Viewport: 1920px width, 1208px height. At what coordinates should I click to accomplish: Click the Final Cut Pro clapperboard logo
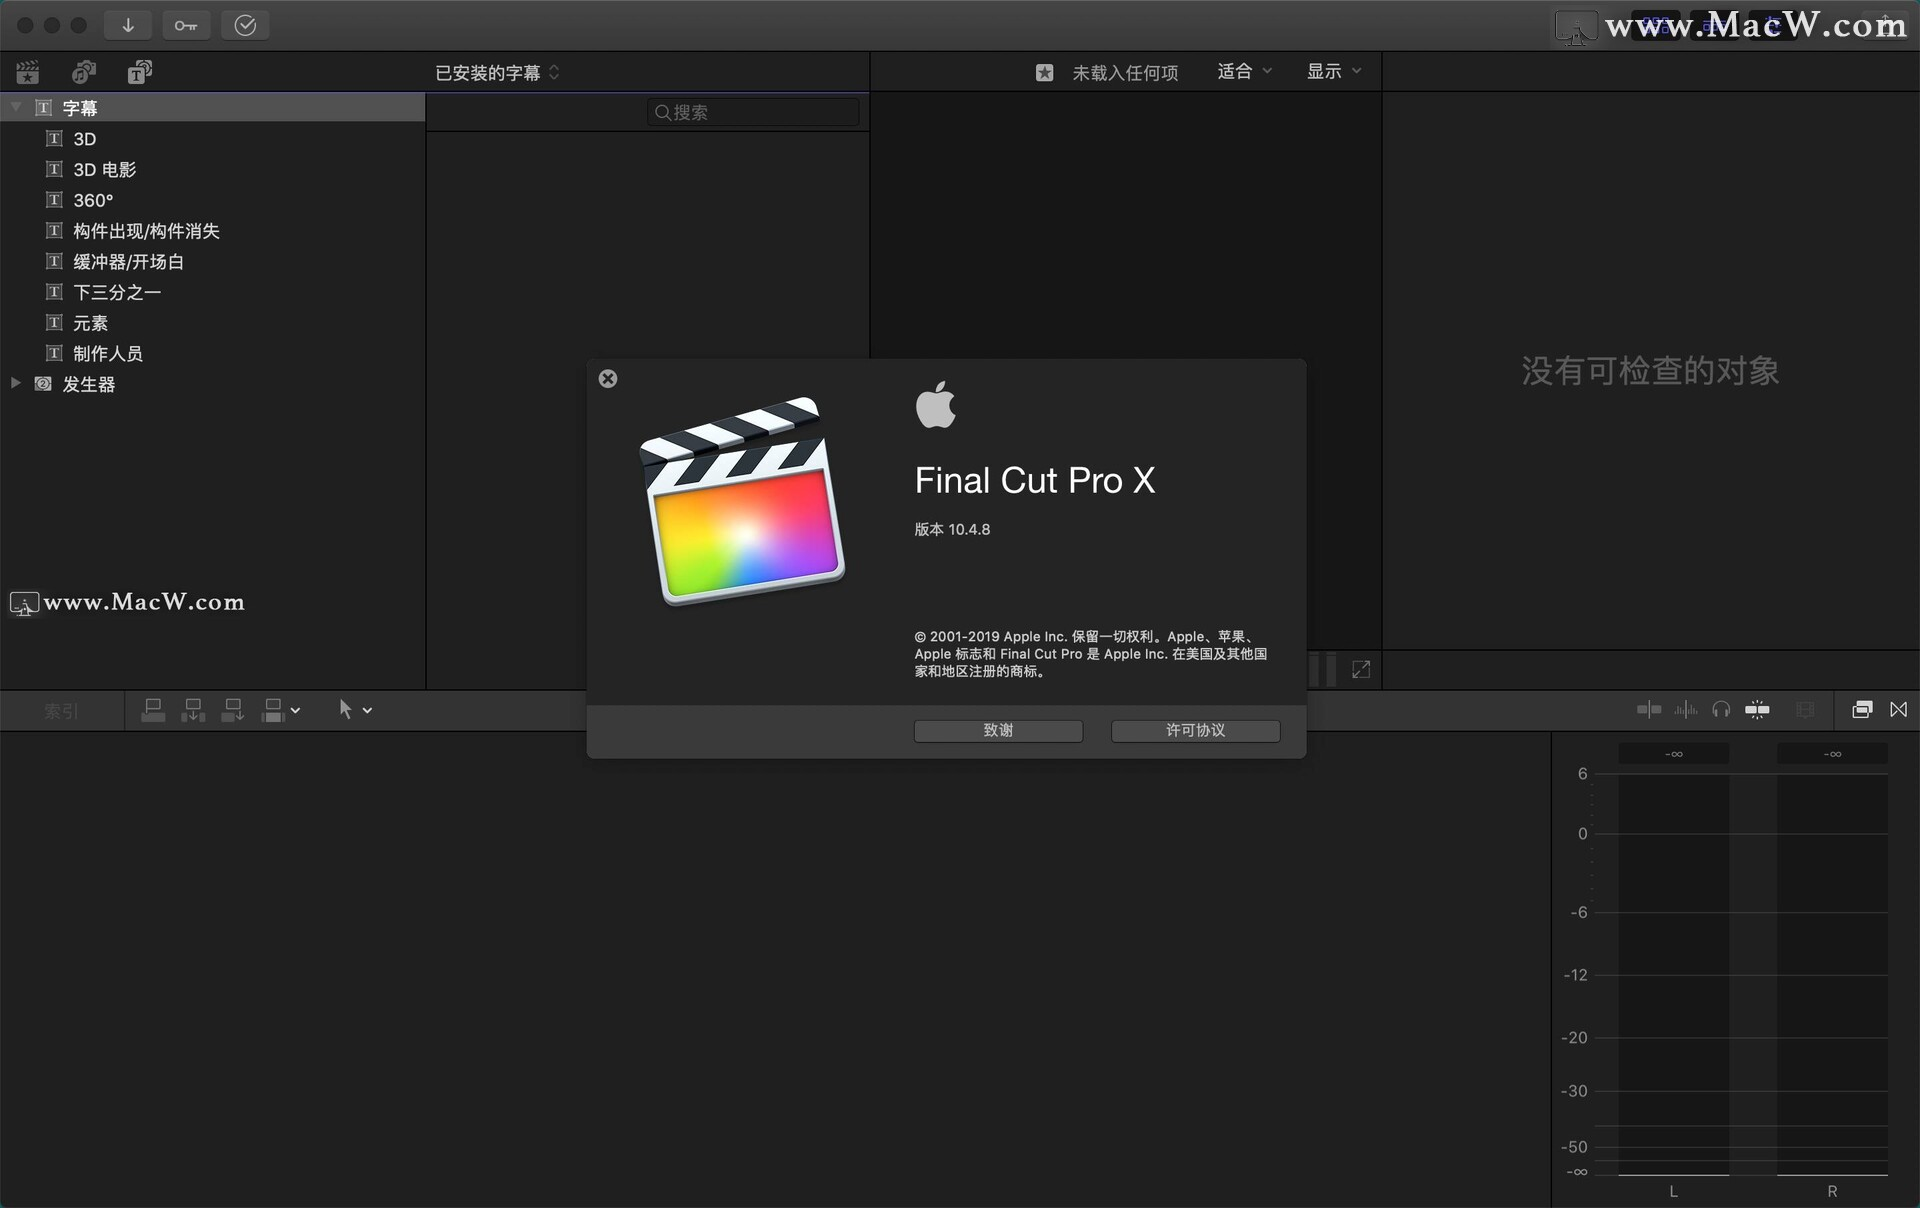742,502
